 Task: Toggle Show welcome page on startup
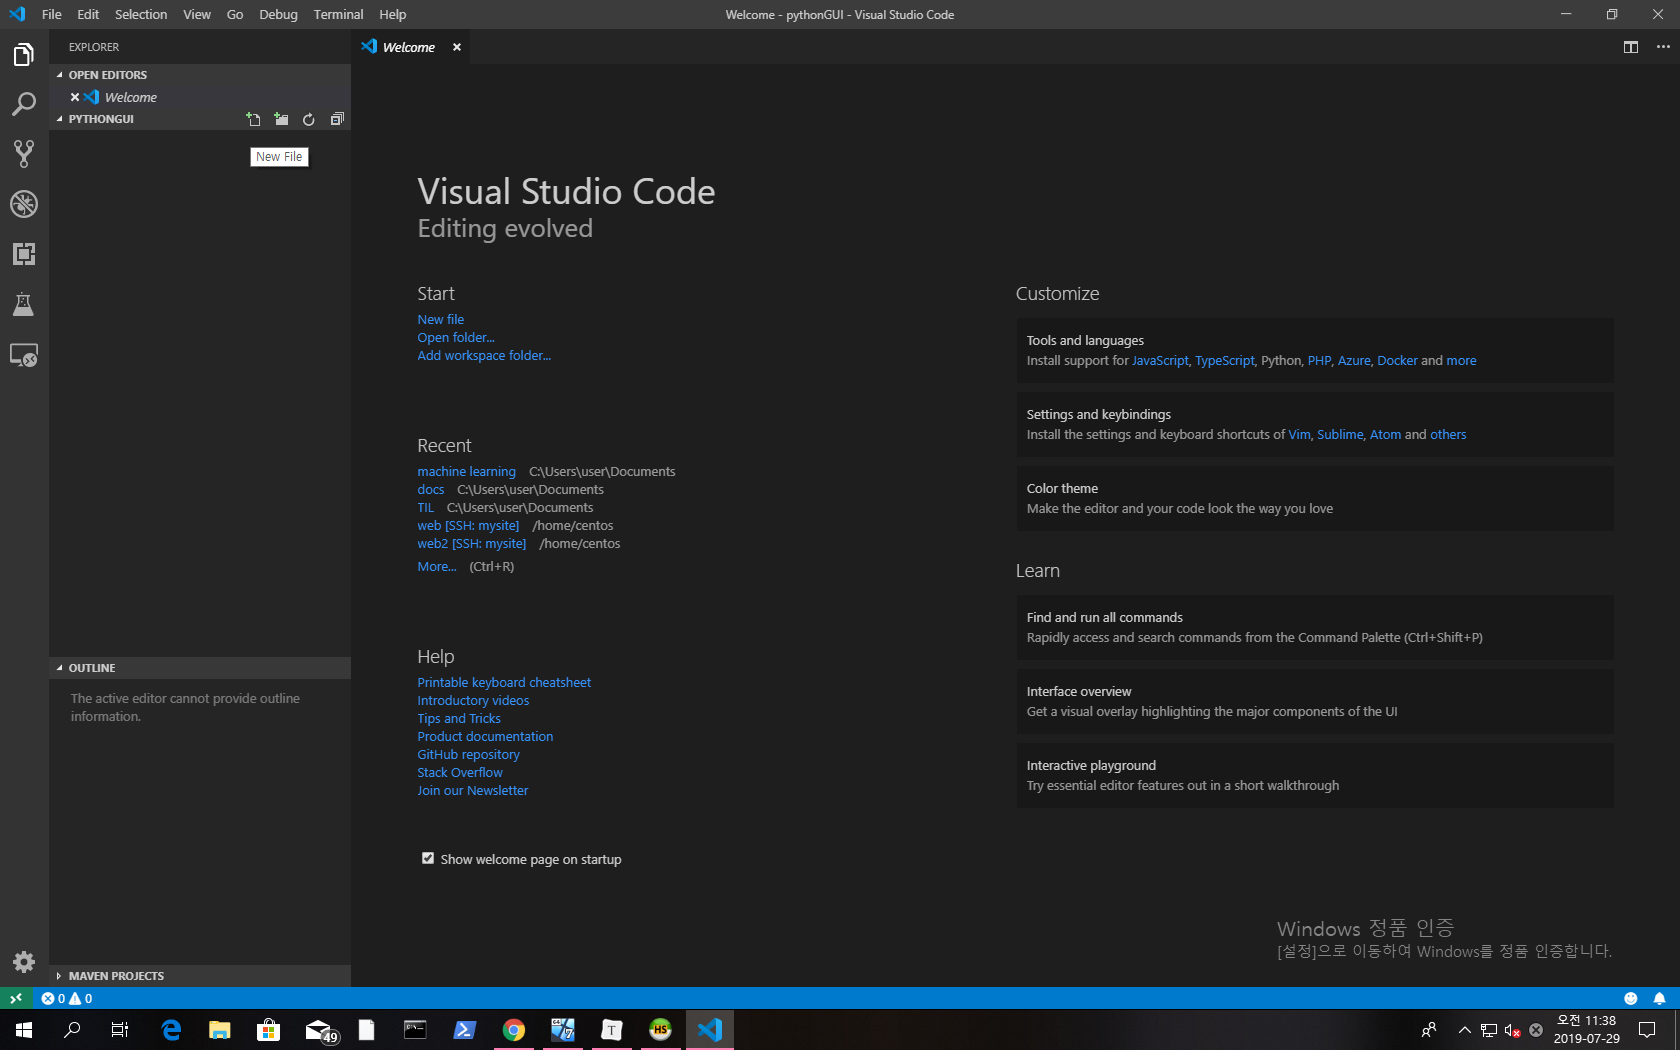[428, 858]
